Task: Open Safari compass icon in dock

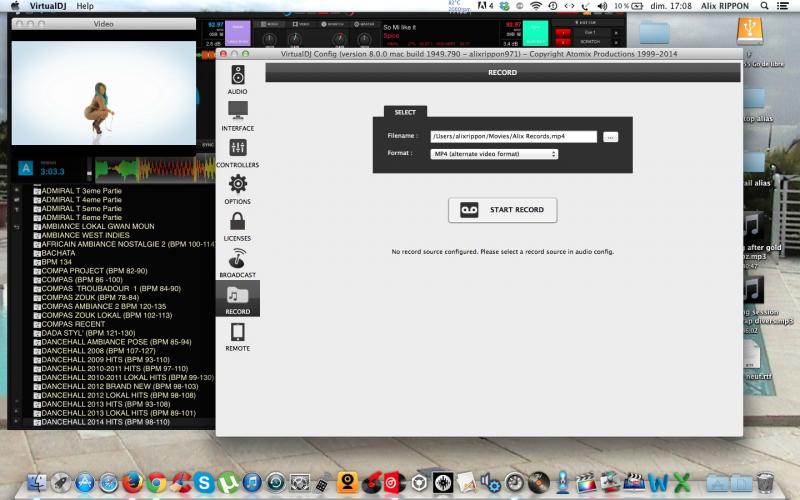Action: coord(109,482)
